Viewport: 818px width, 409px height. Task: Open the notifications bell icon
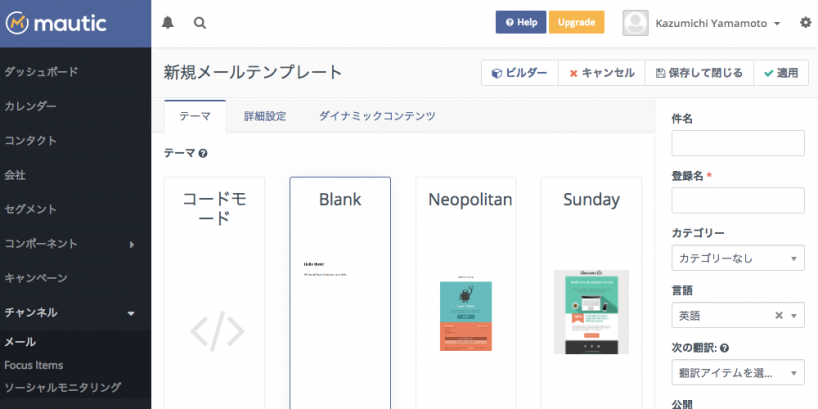167,22
